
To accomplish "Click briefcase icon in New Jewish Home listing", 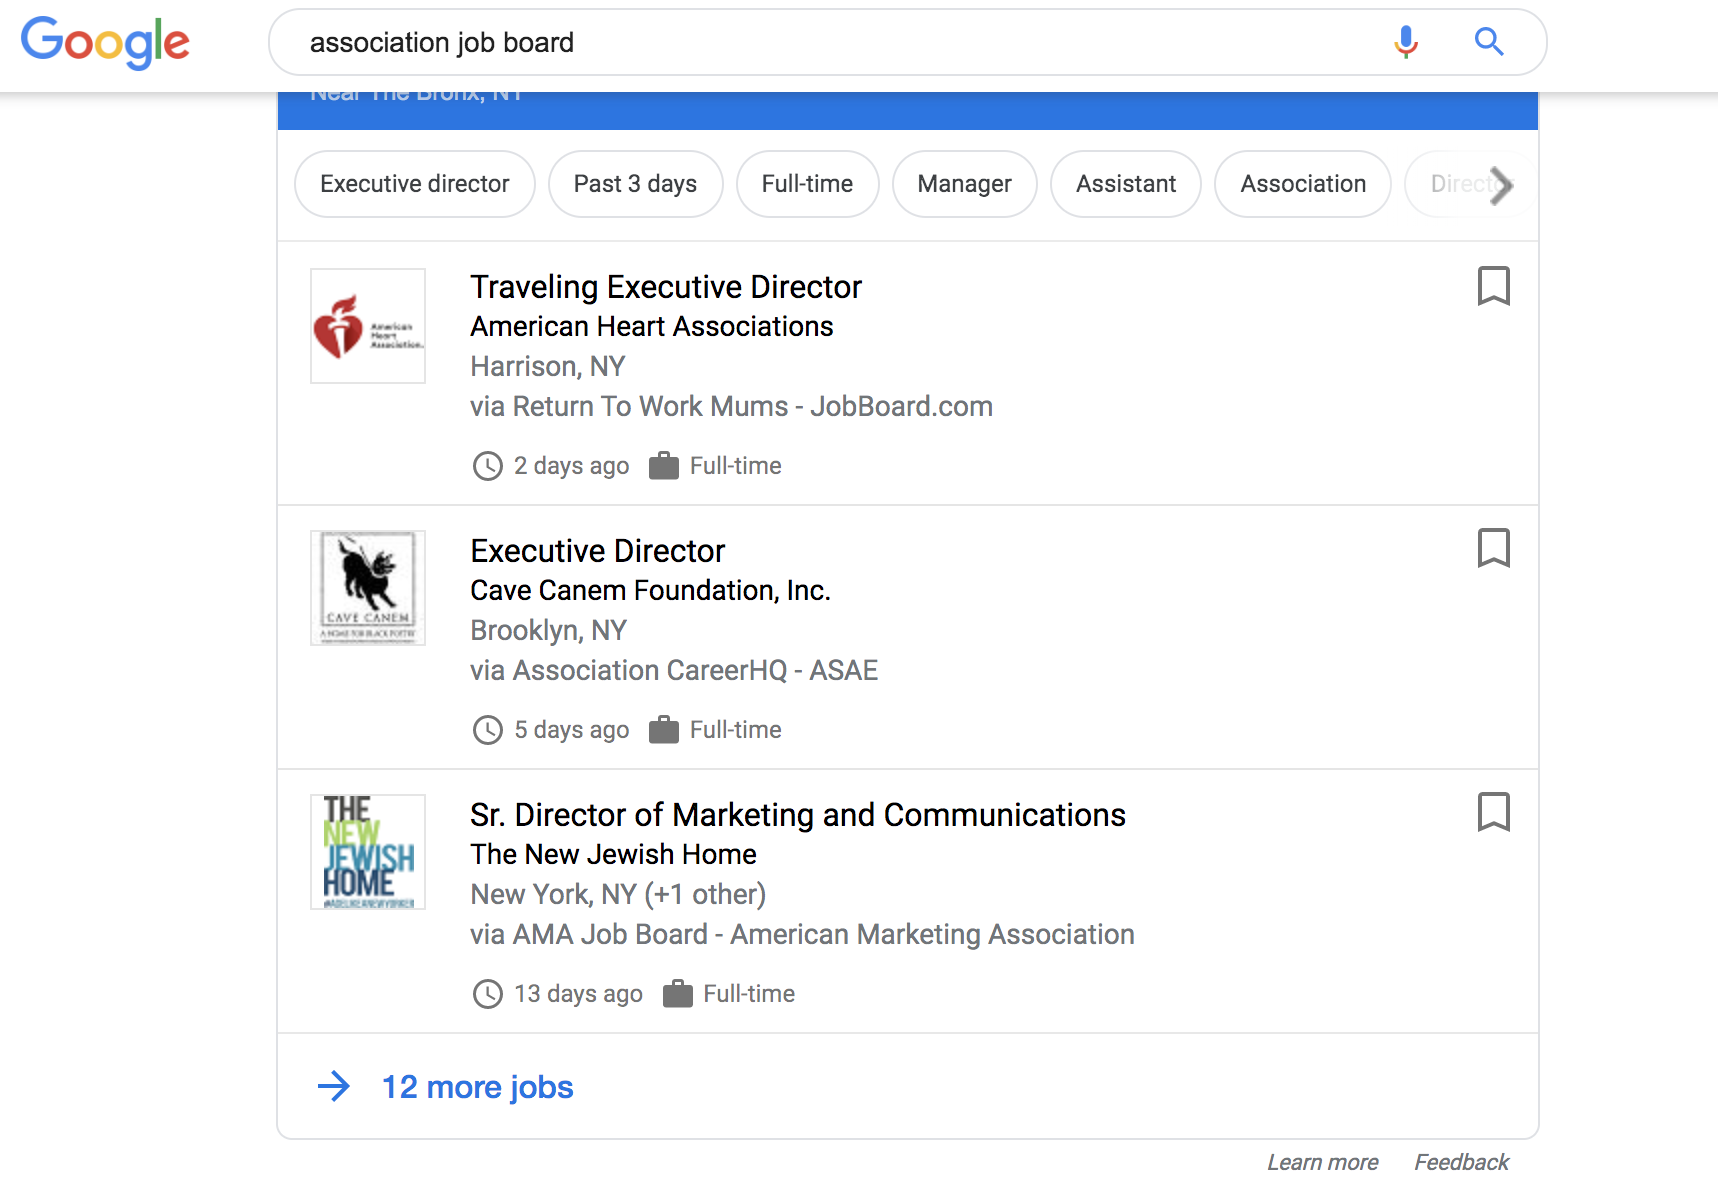I will pyautogui.click(x=677, y=994).
